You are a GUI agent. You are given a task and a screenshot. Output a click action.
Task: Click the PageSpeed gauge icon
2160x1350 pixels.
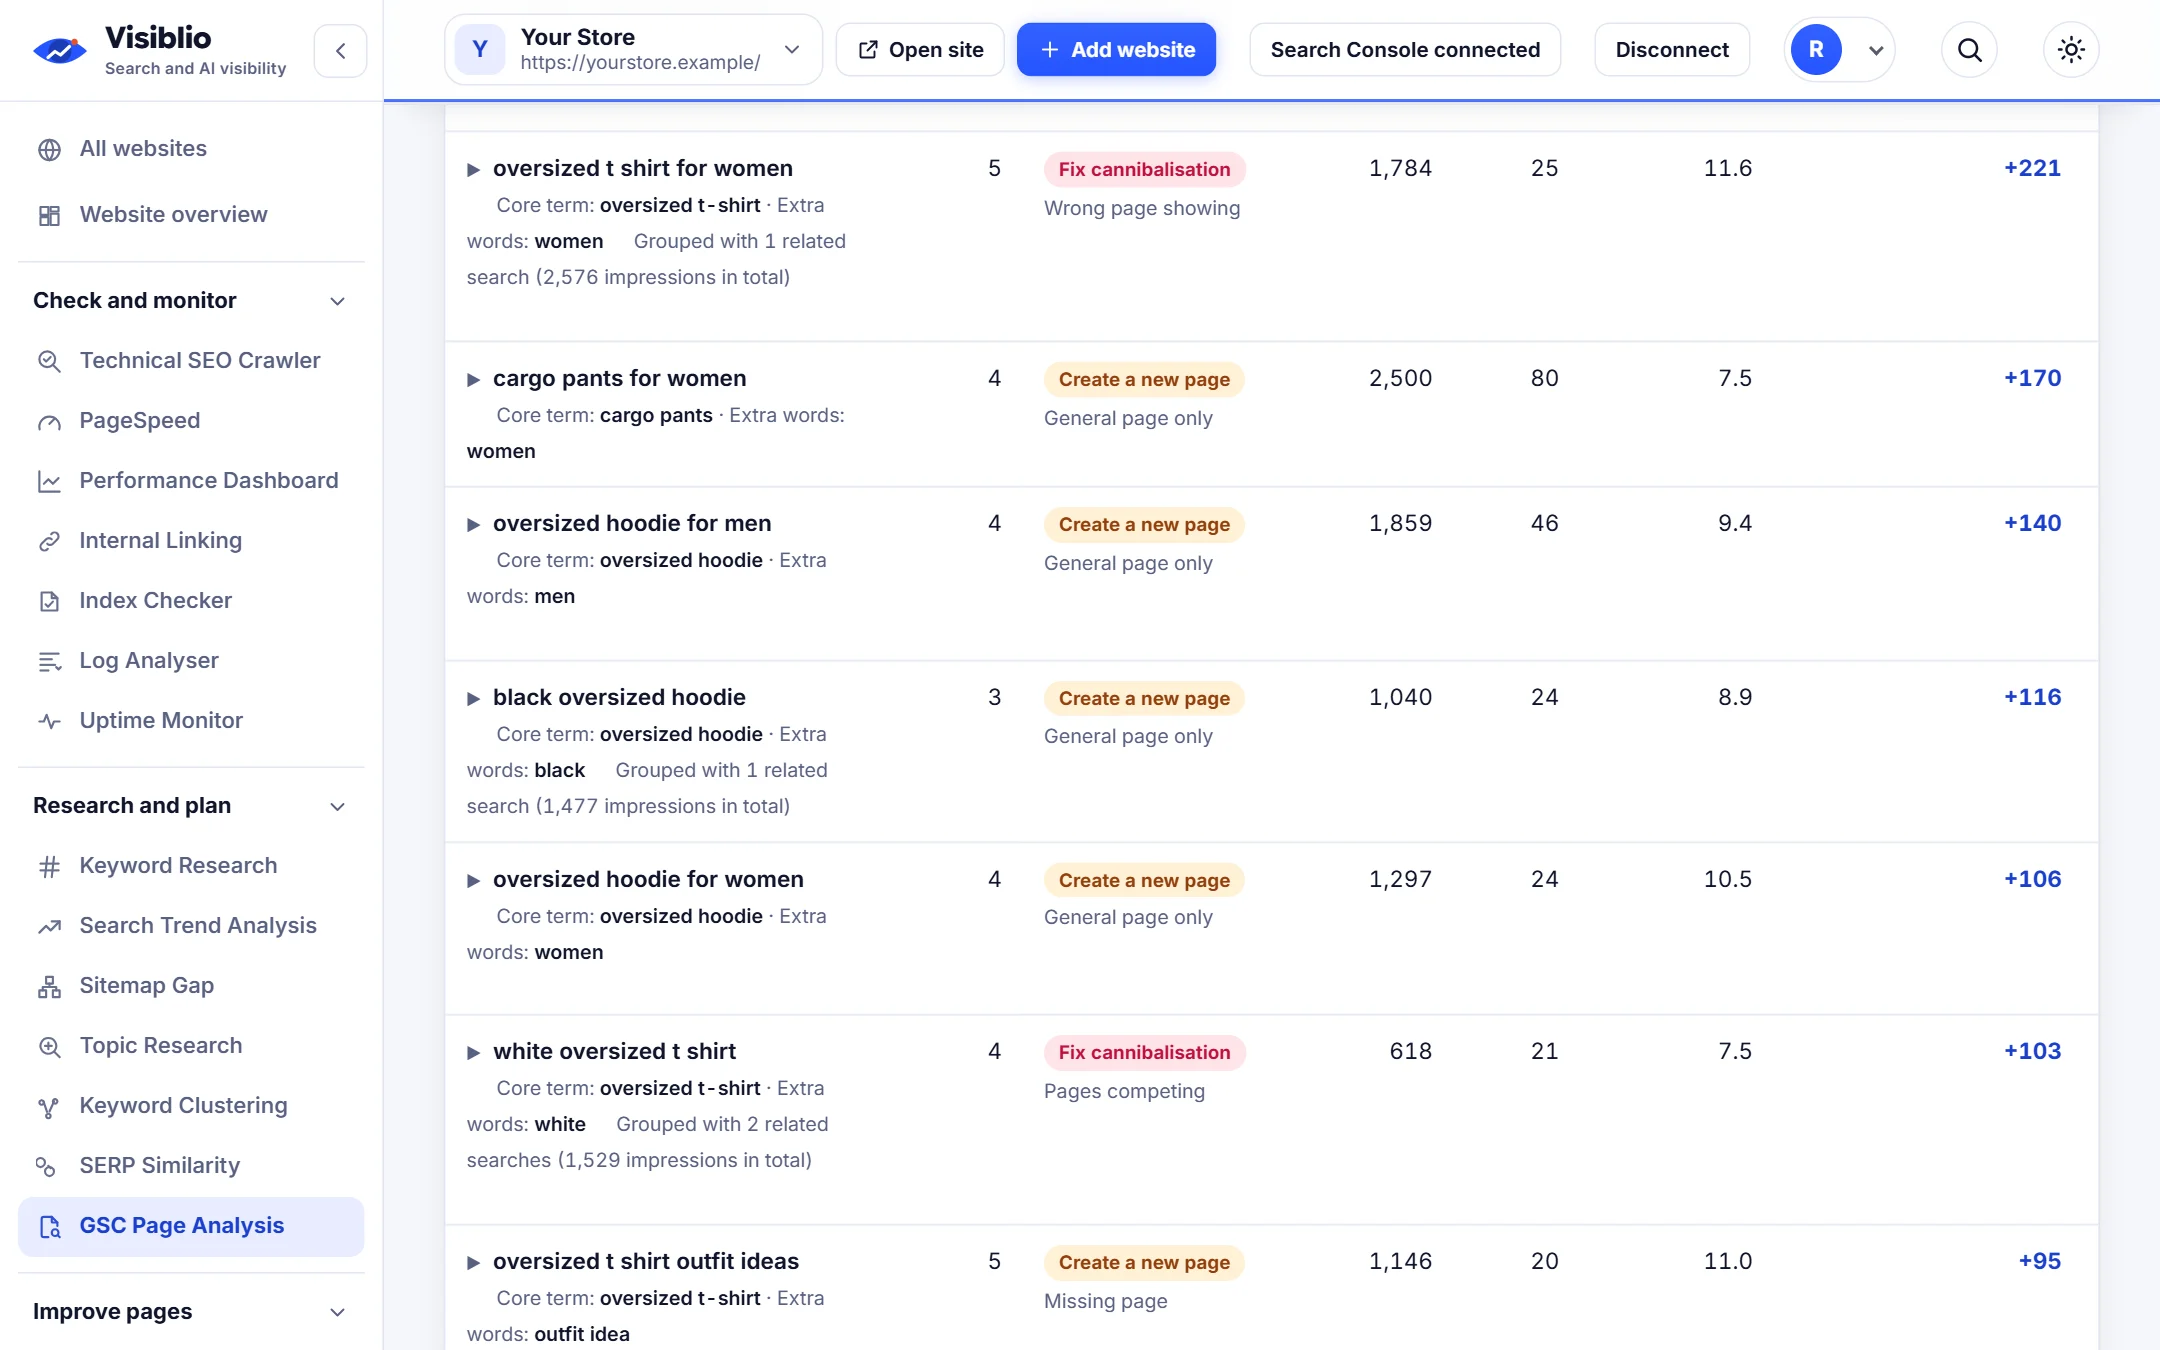coord(49,422)
